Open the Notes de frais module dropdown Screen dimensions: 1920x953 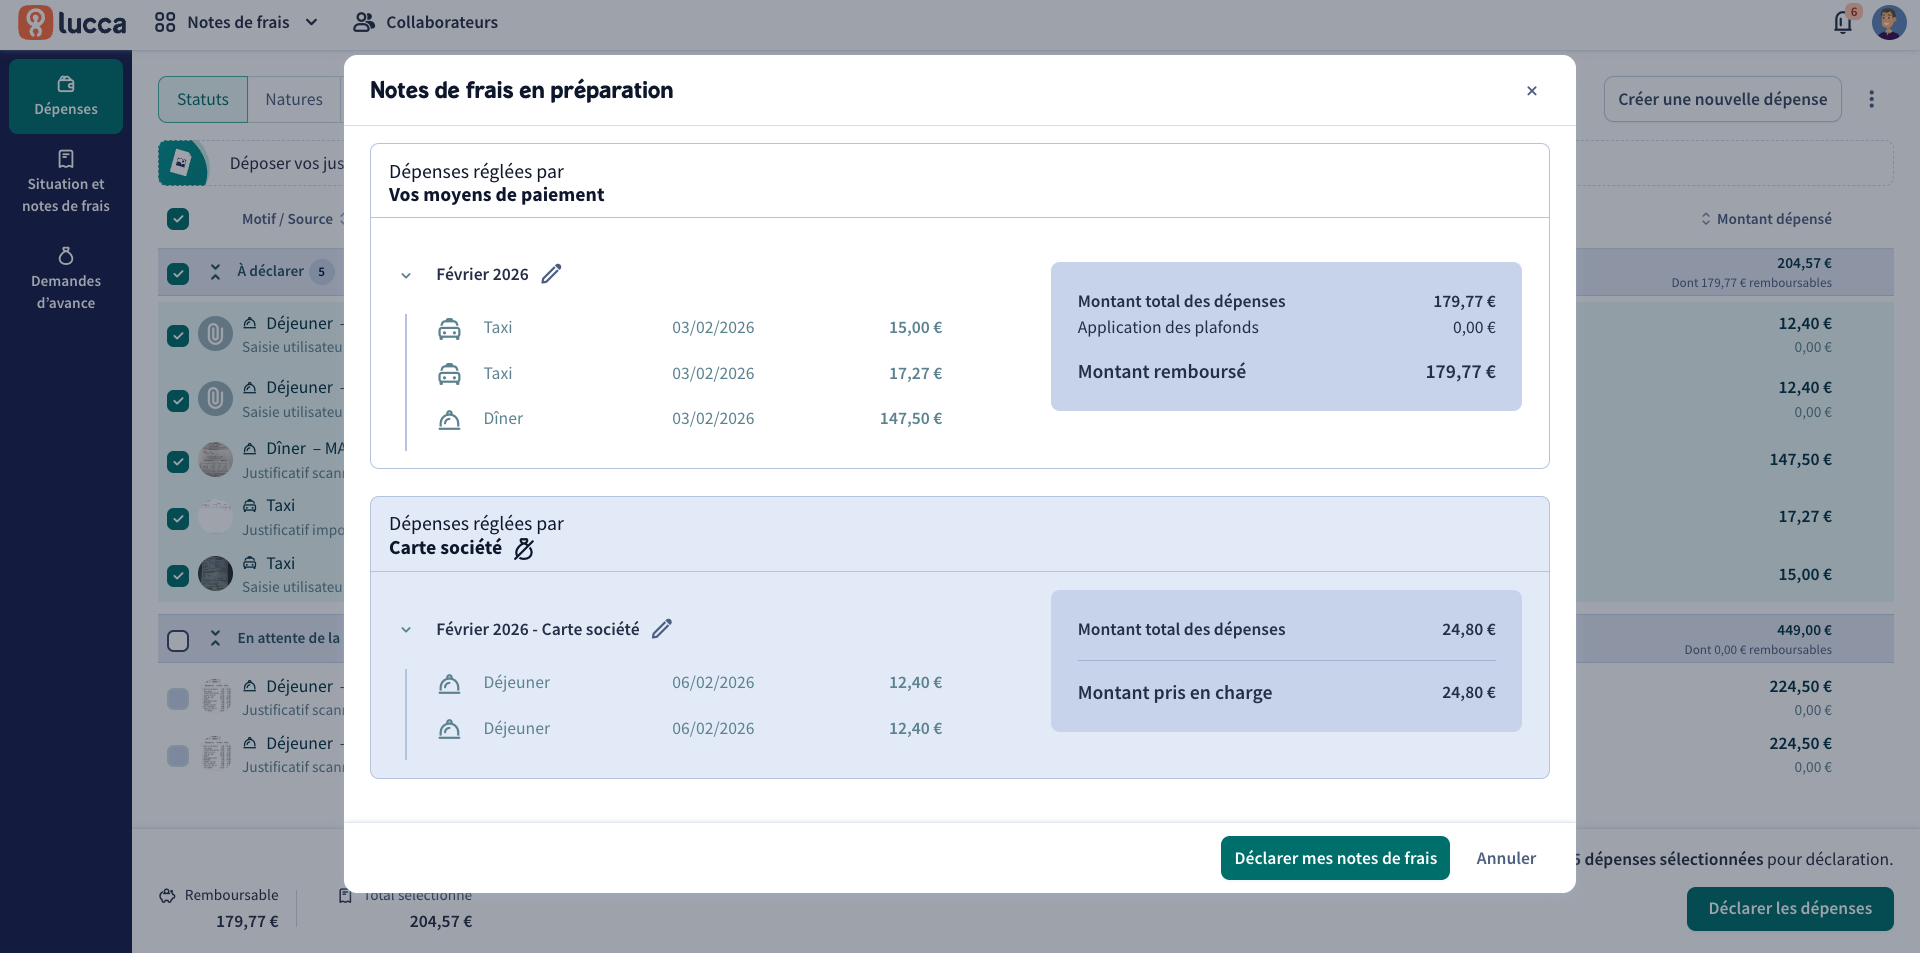(x=236, y=22)
